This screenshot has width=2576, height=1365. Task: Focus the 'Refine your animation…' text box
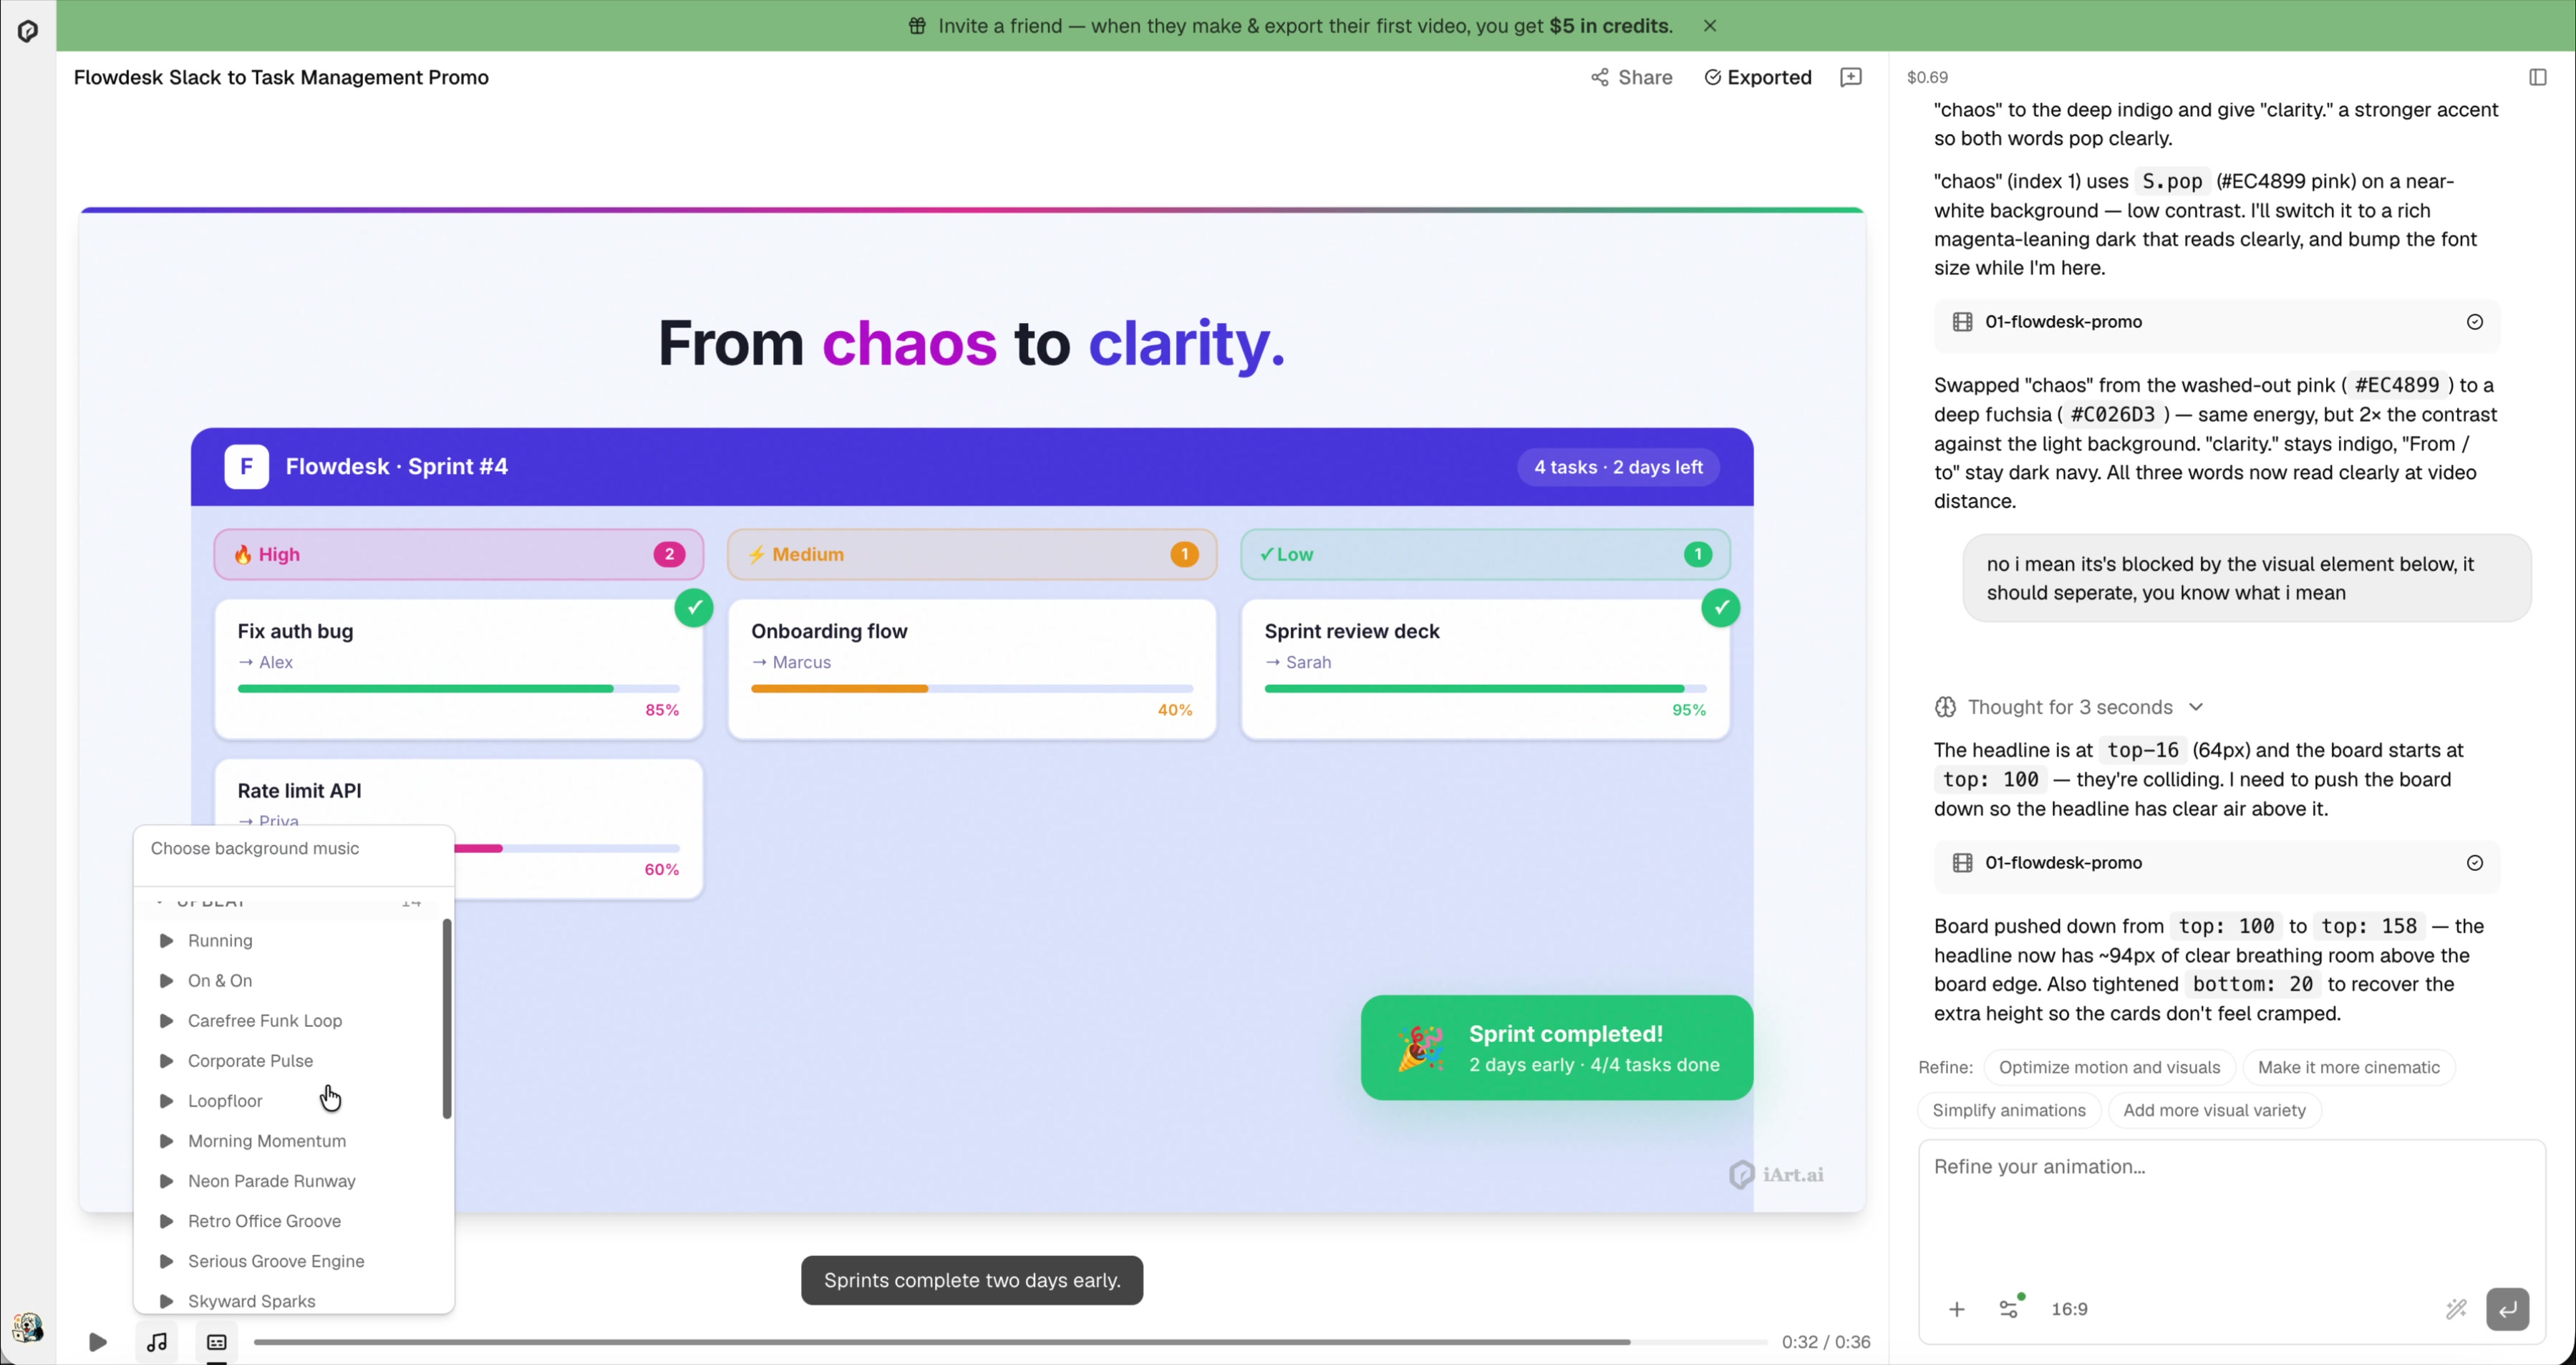(x=2231, y=1210)
